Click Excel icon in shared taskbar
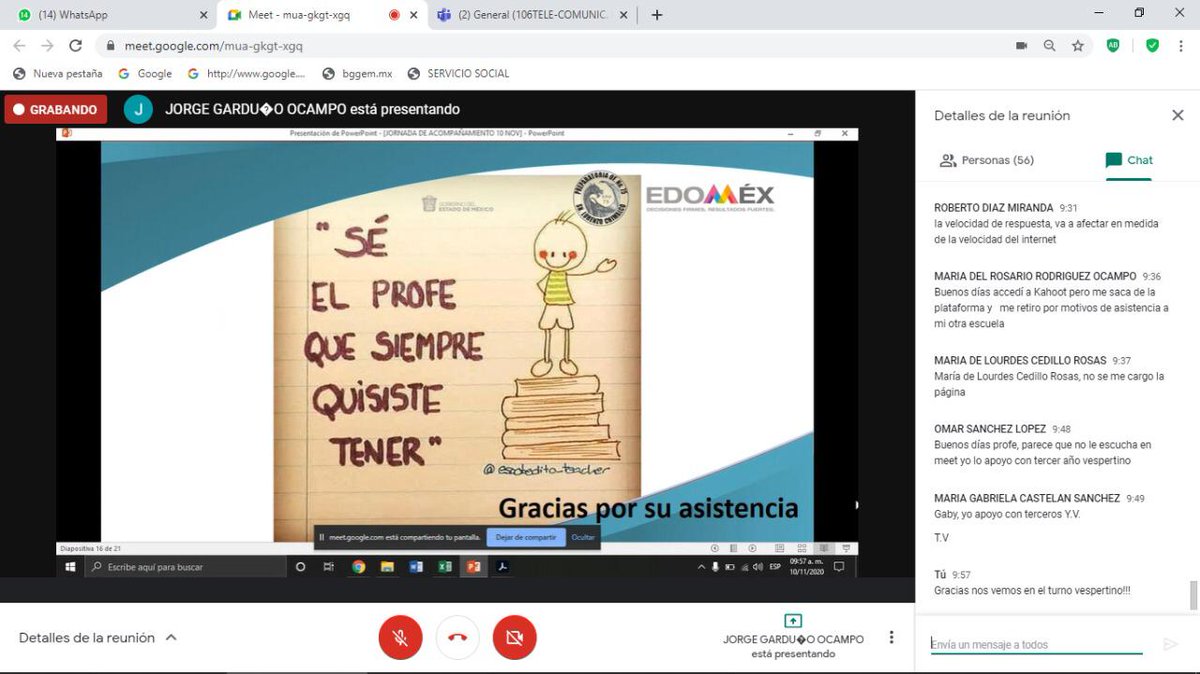Viewport: 1200px width, 674px height. click(445, 566)
